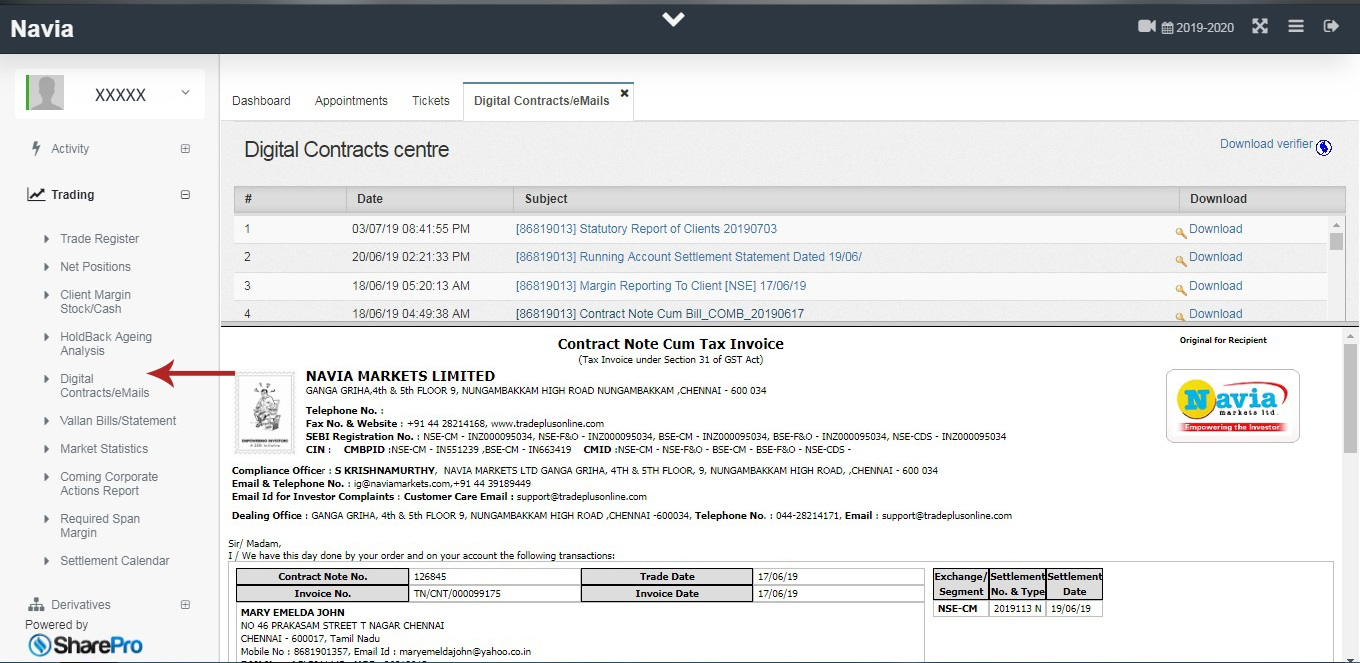This screenshot has width=1360, height=663.
Task: Open Running Account Settlement Statement email
Action: (689, 257)
